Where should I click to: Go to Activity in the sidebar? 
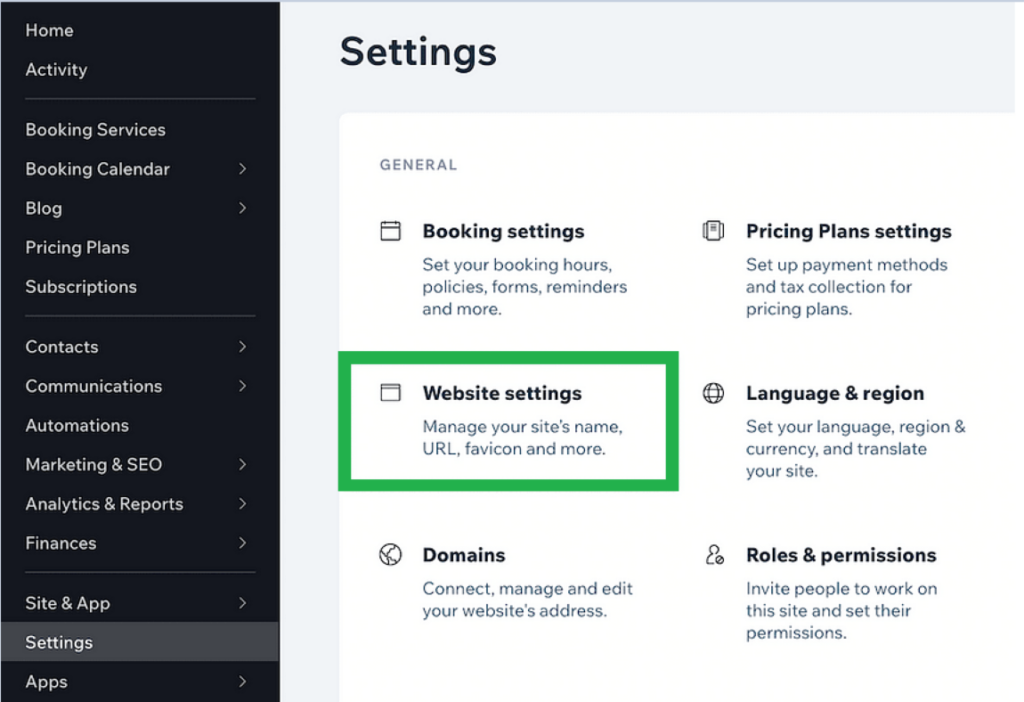tap(56, 69)
